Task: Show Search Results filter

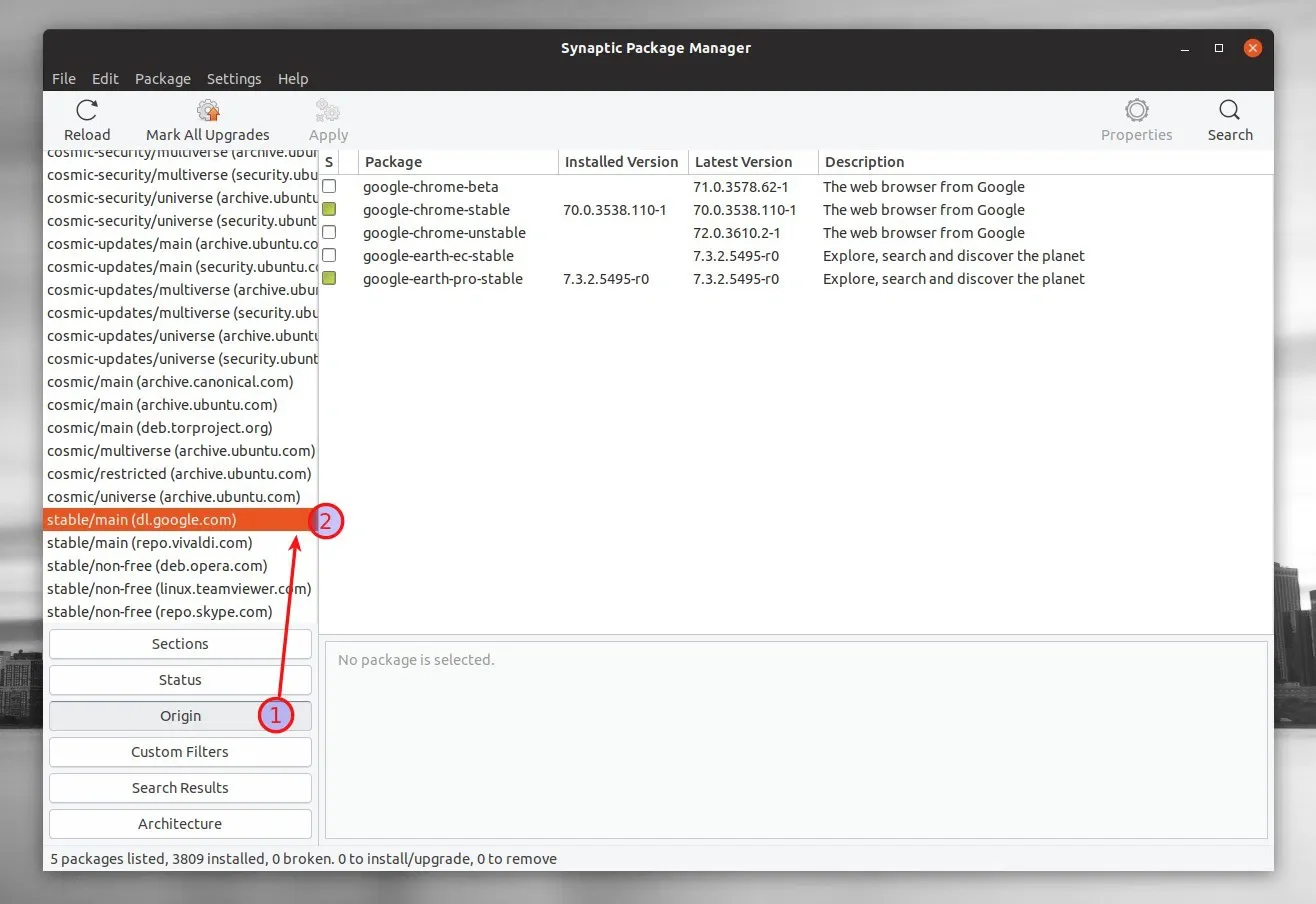Action: pyautogui.click(x=180, y=788)
